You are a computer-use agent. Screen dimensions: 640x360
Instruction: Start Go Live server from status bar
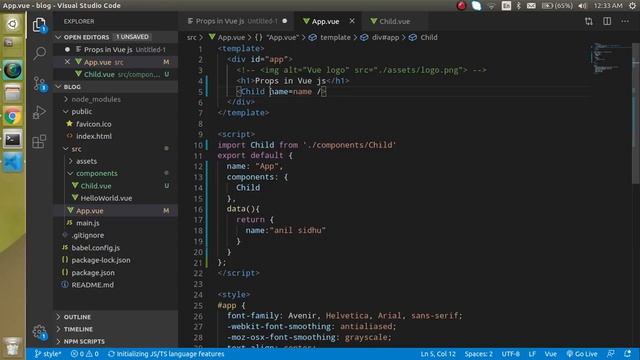point(582,354)
